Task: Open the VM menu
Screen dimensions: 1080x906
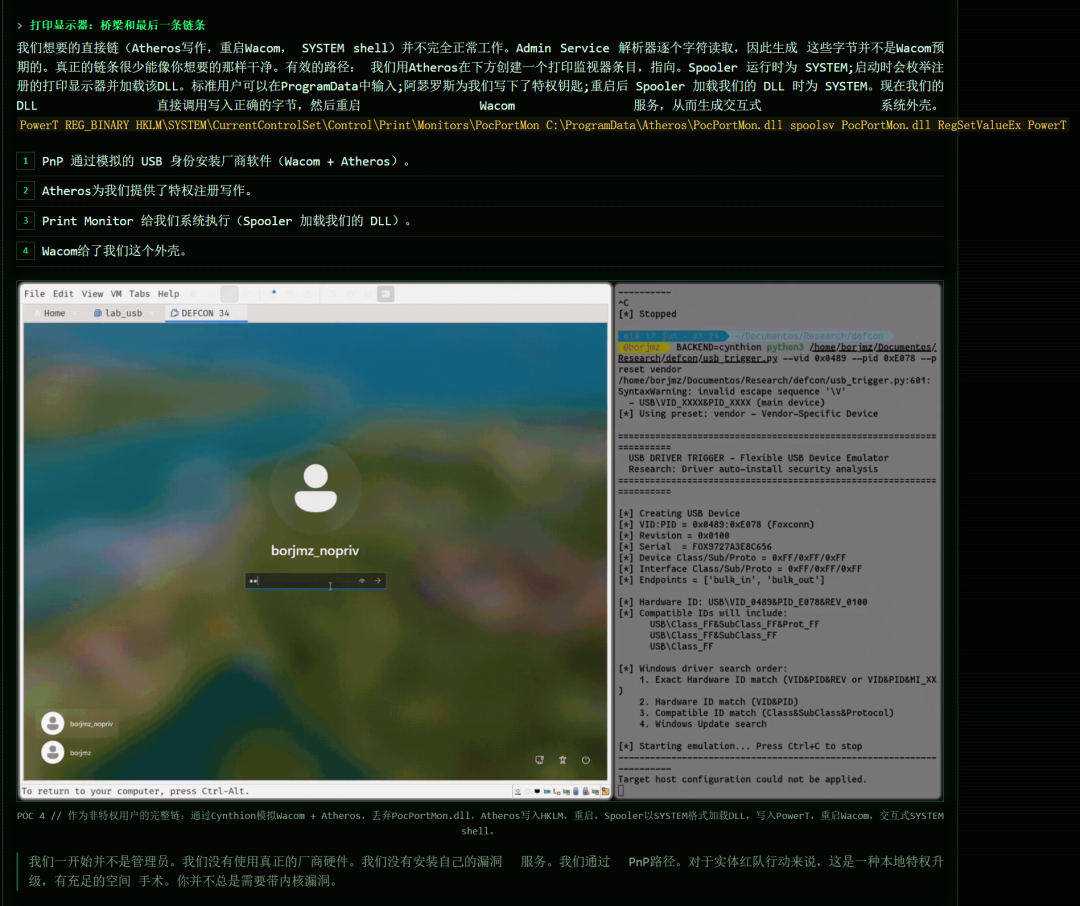Action: click(116, 294)
